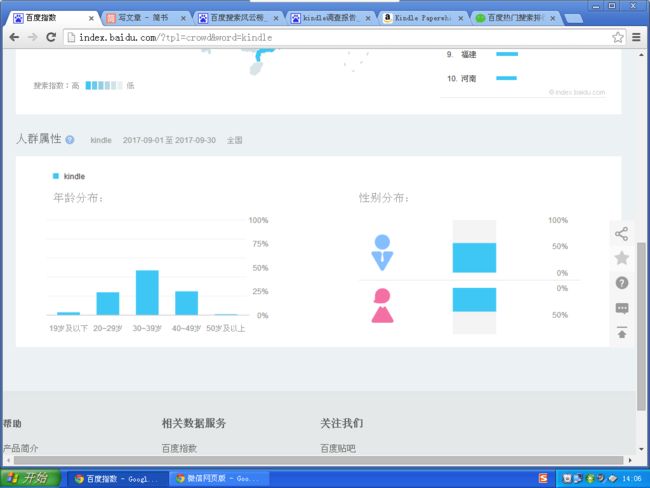Viewport: 650px width, 488px height.
Task: Click the browser forward arrow
Action: (x=32, y=37)
